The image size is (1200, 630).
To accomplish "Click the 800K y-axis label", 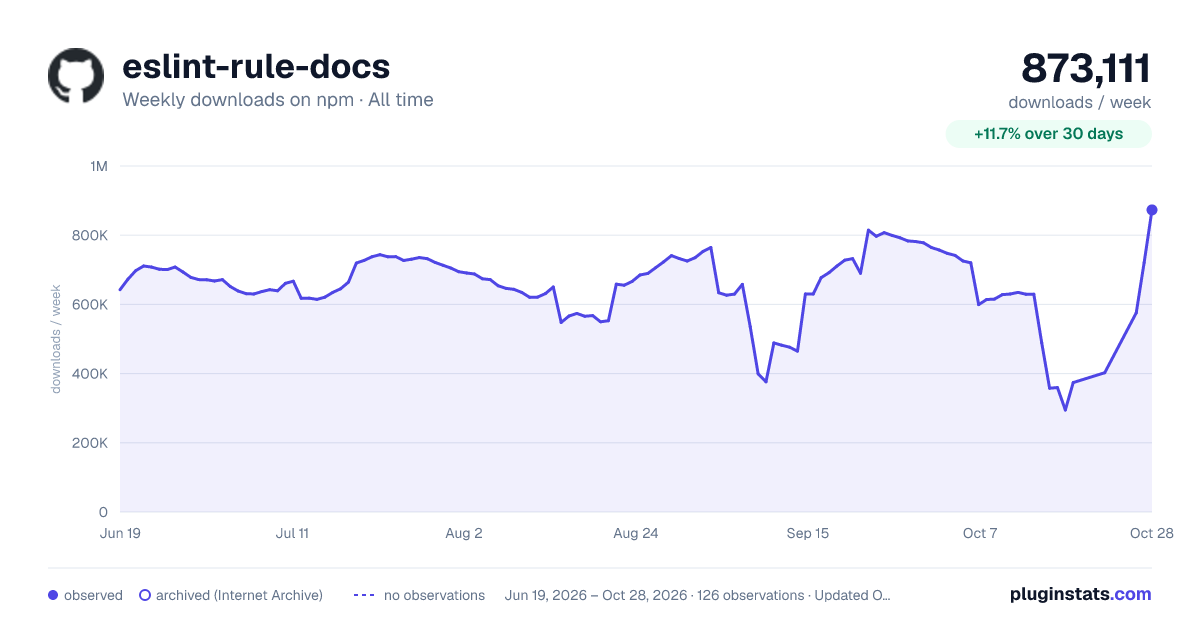I will point(91,235).
